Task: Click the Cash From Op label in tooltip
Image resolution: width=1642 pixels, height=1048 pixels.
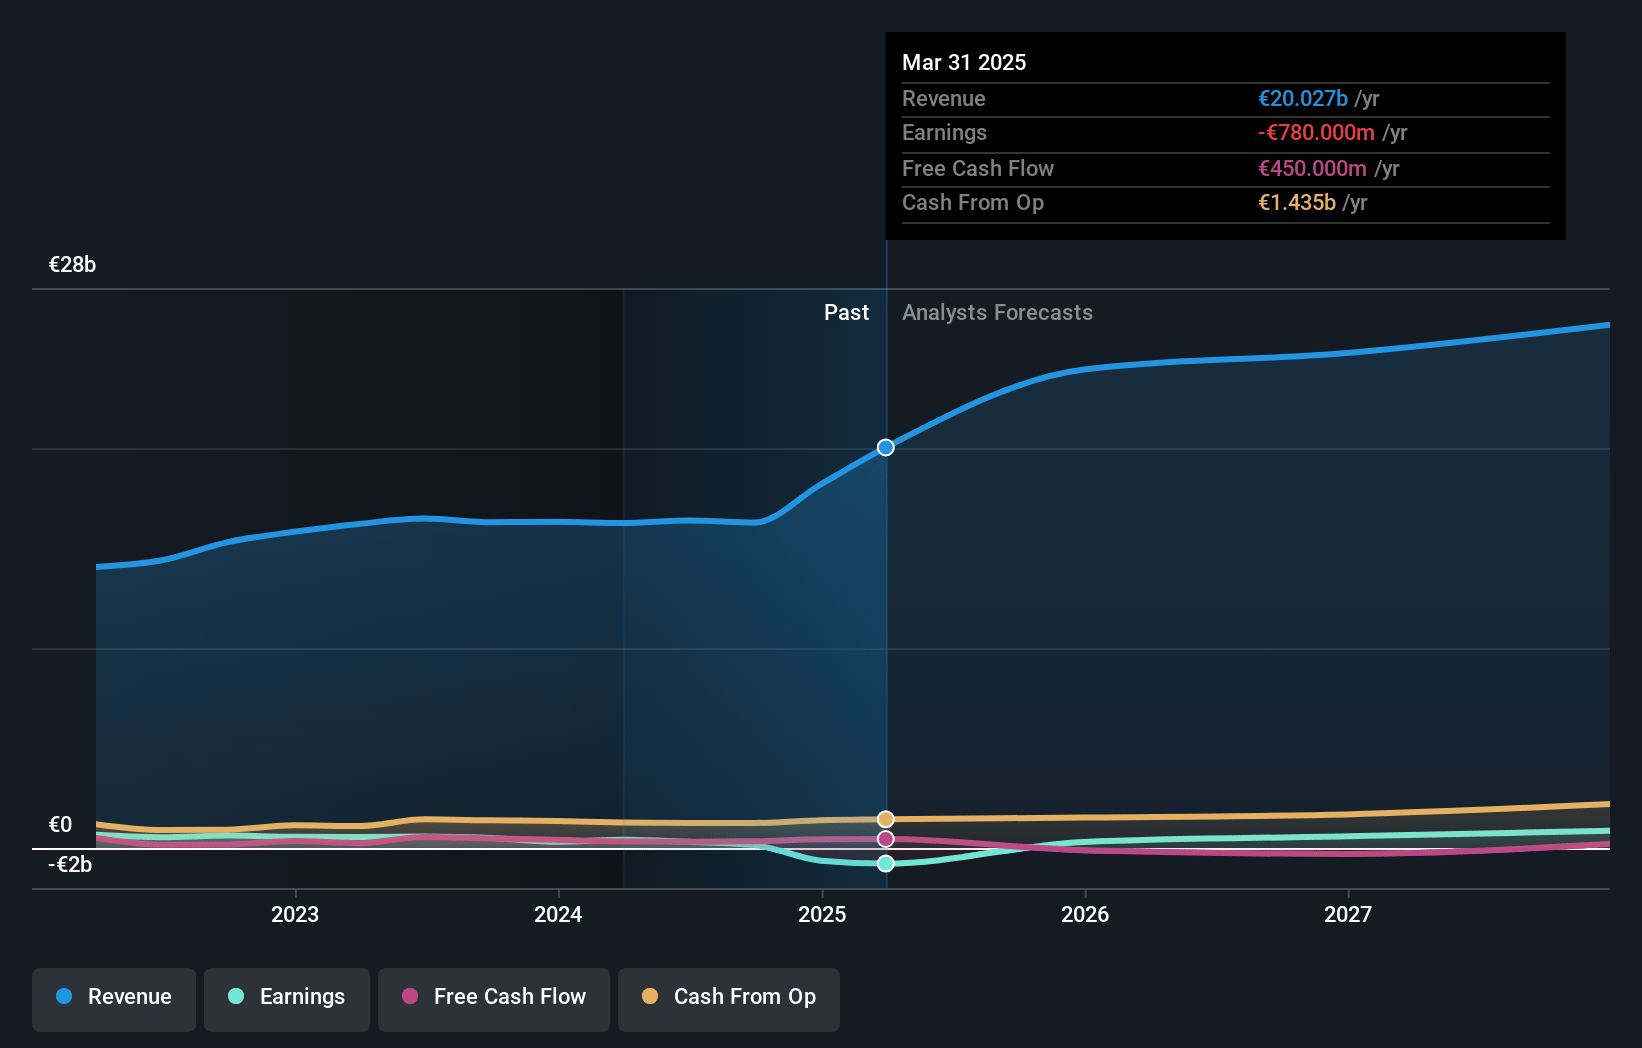Action: [973, 203]
